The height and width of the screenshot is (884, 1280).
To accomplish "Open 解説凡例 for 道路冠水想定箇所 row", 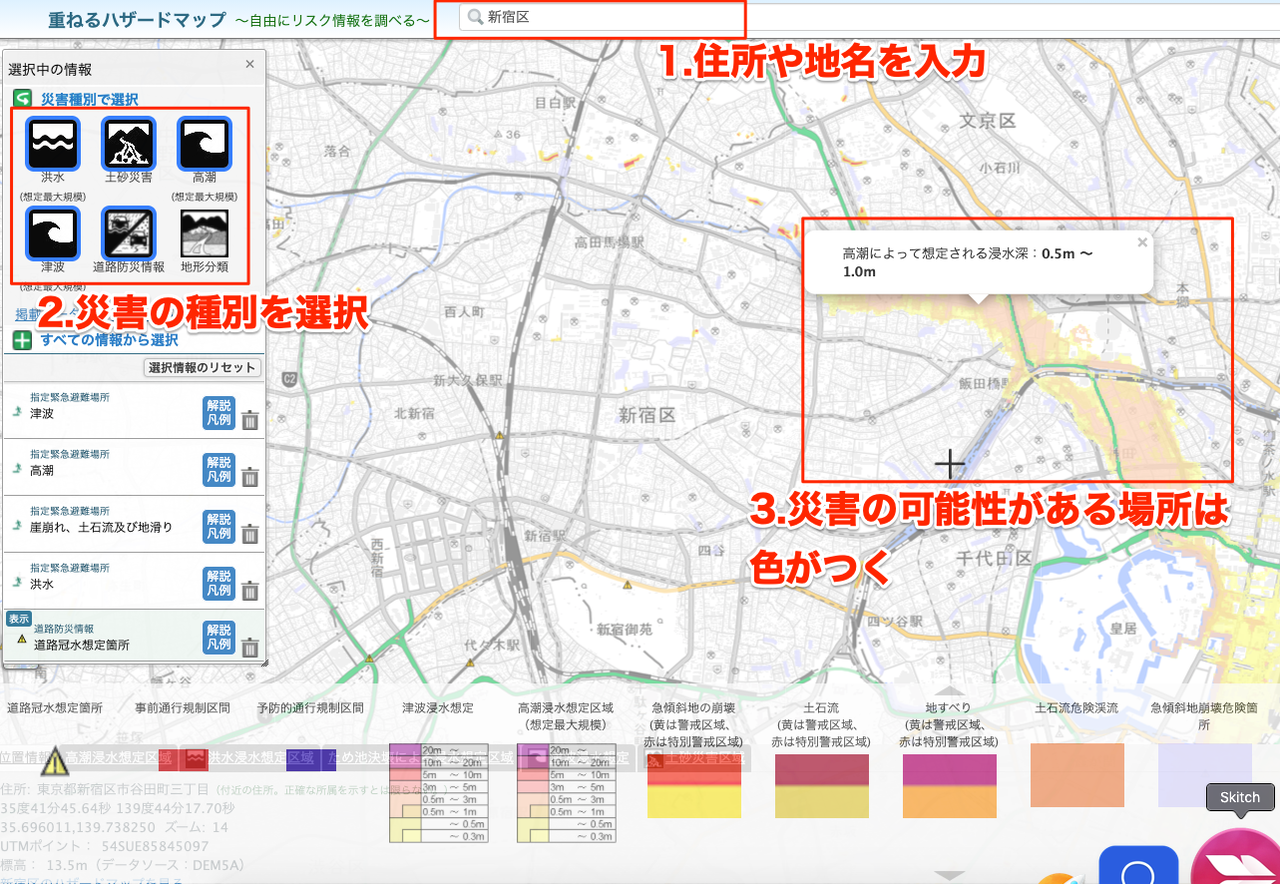I will point(218,637).
